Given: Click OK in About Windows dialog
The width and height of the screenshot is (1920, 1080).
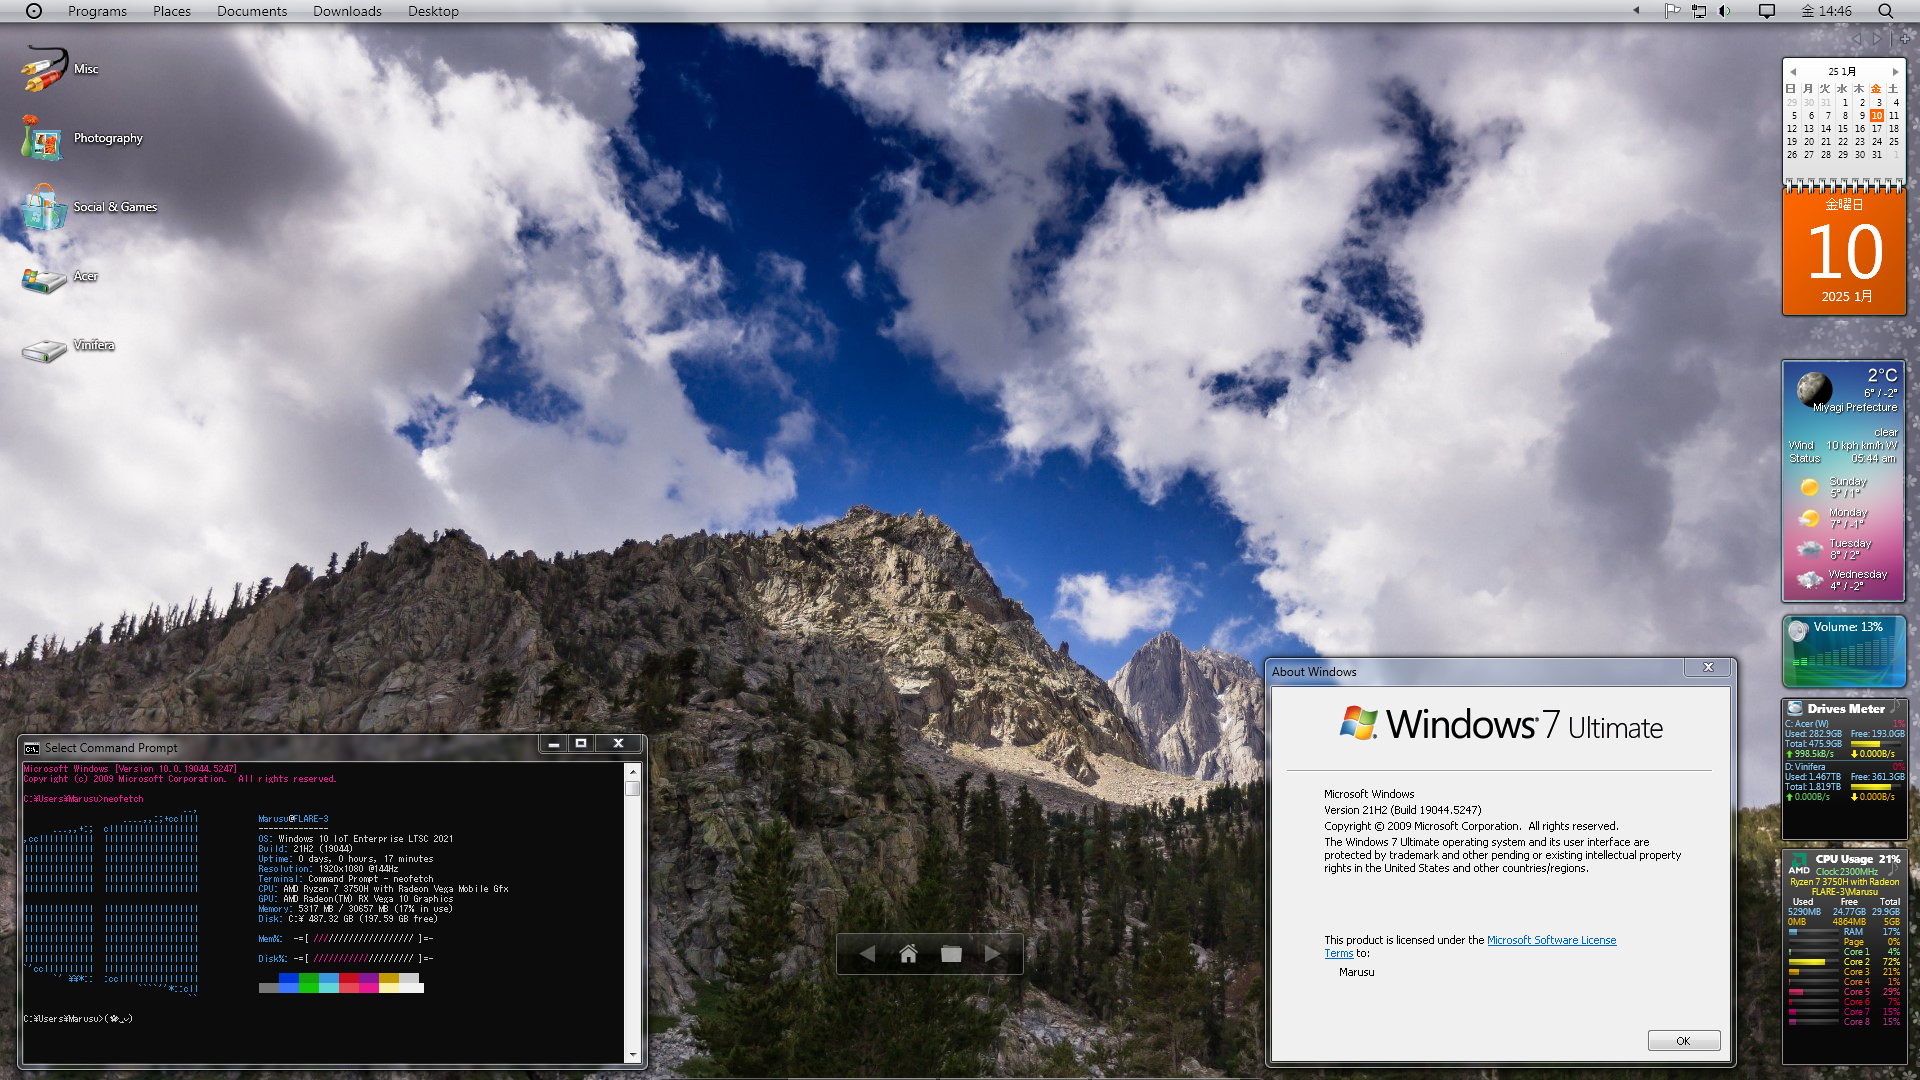Looking at the screenshot, I should pyautogui.click(x=1684, y=1041).
